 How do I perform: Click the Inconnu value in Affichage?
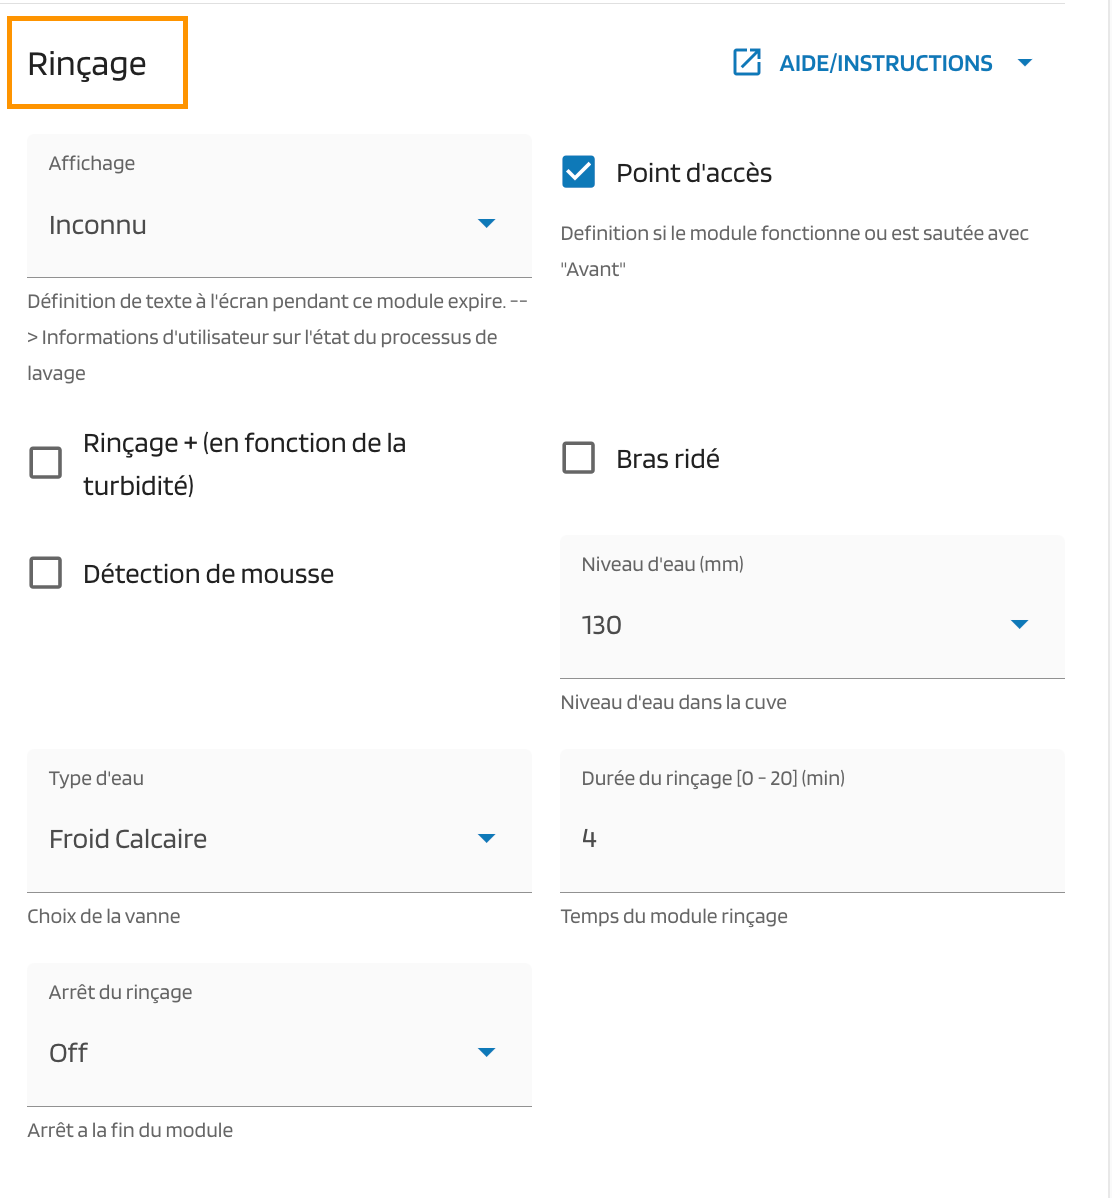98,225
